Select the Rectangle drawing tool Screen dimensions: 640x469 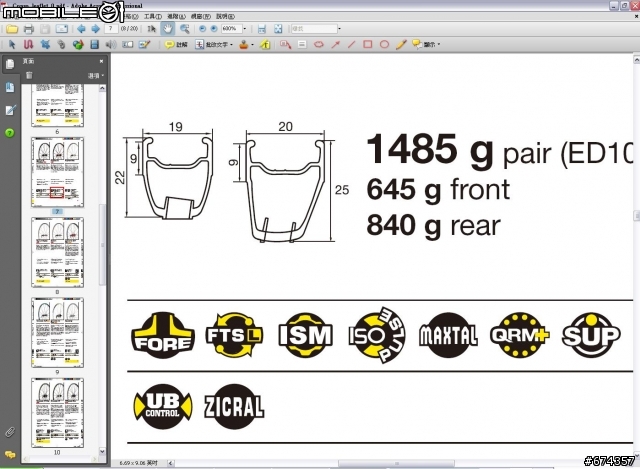[368, 44]
